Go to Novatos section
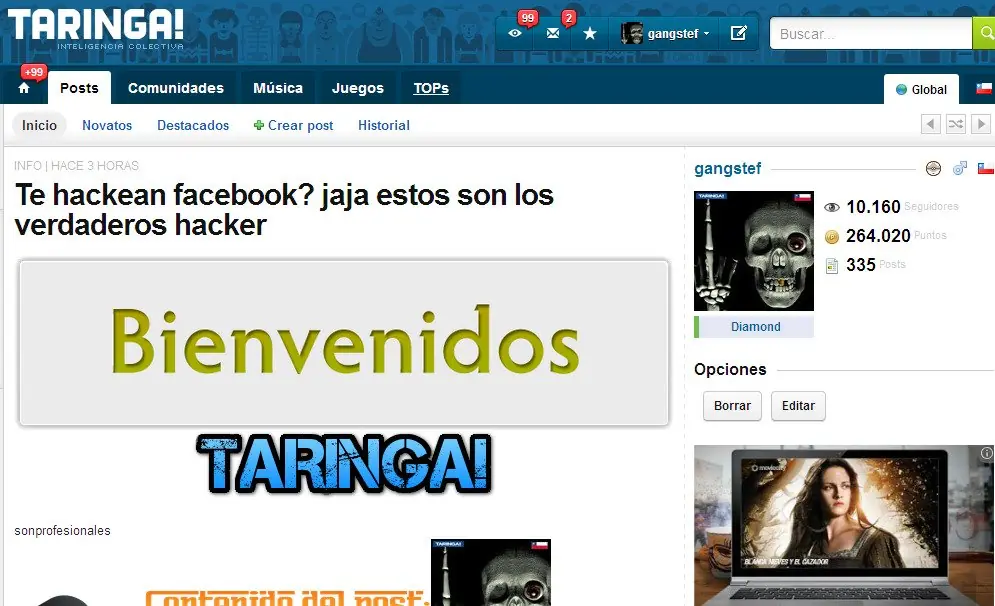This screenshot has height=606, width=995. click(107, 125)
